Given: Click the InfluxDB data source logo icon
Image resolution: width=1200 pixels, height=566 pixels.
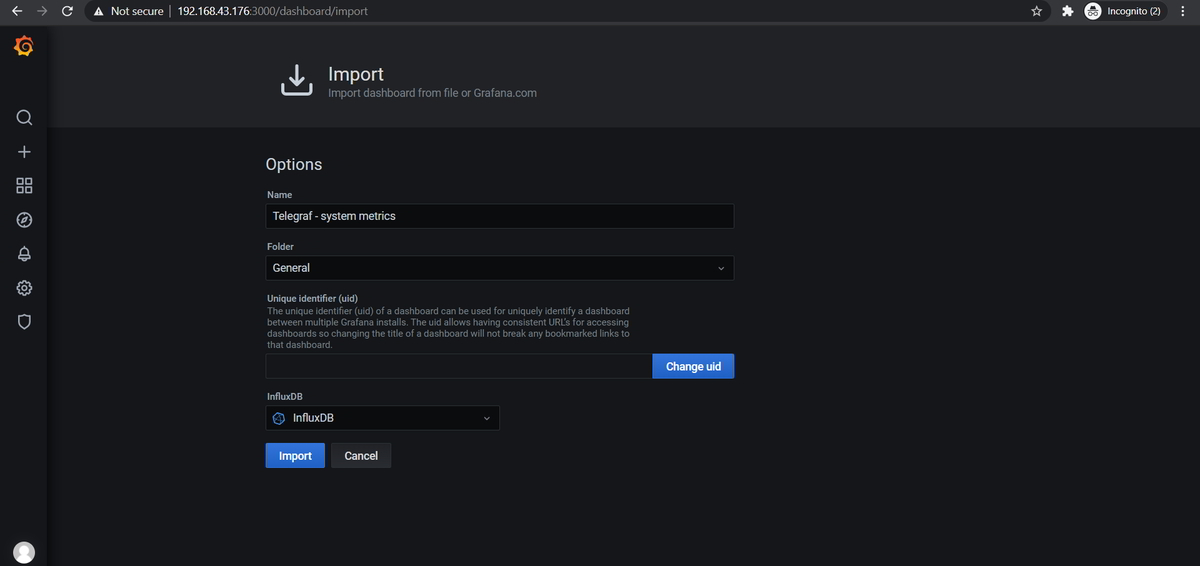Looking at the screenshot, I should pyautogui.click(x=279, y=418).
